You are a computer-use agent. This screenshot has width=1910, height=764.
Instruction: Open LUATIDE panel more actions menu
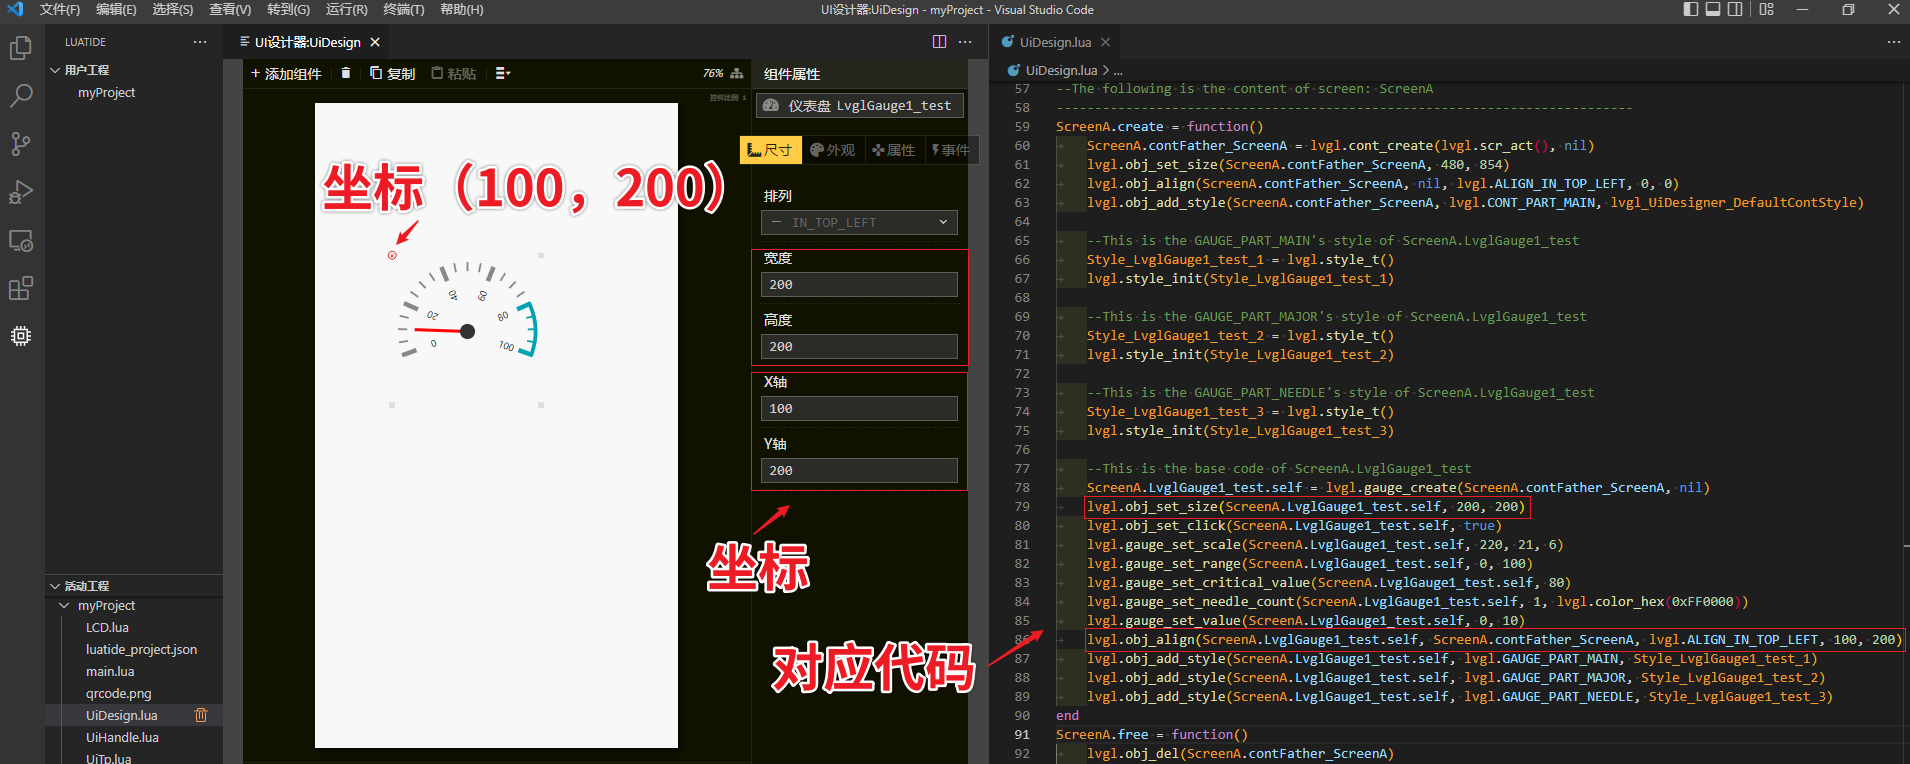[x=200, y=42]
